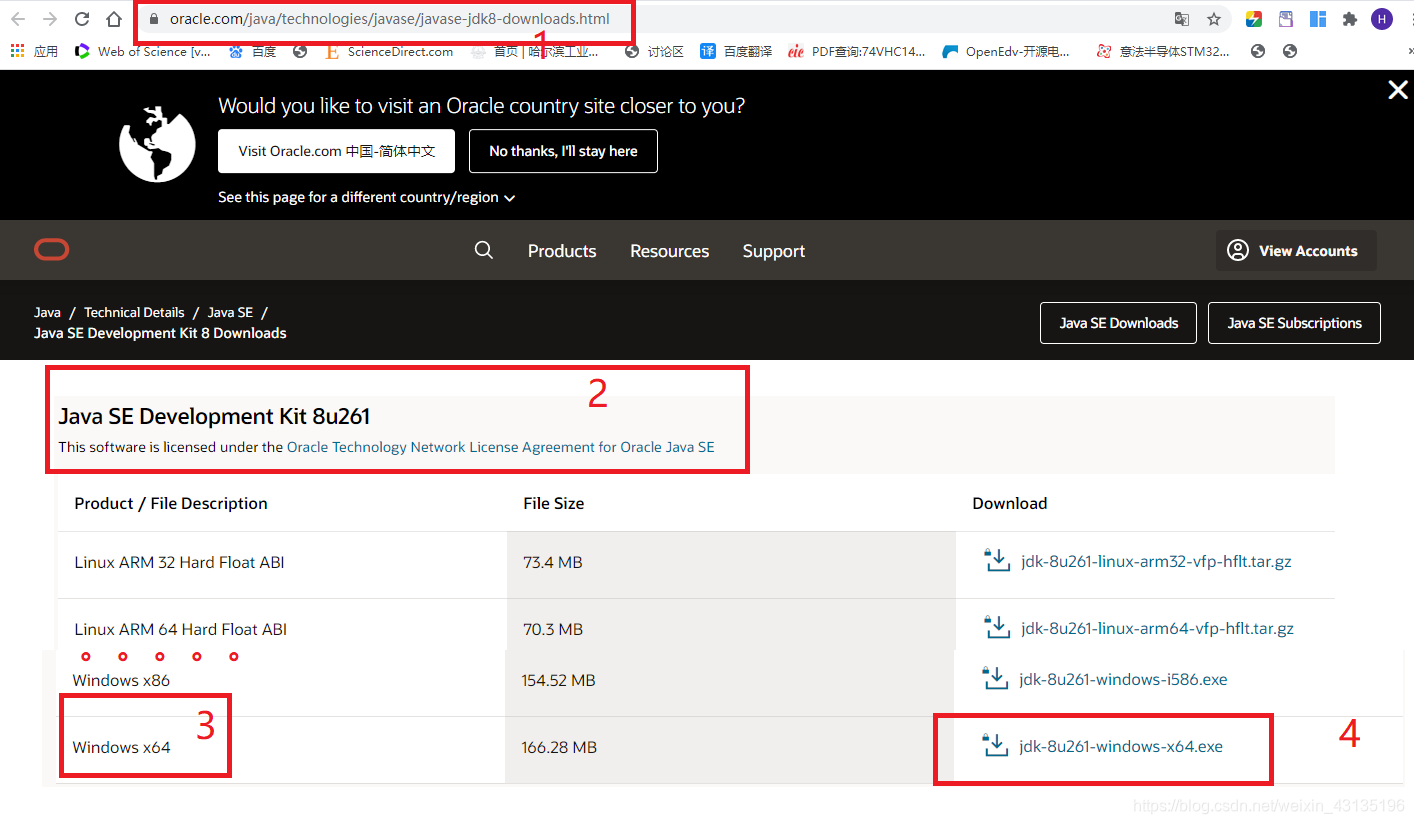Click download icon for linux-arm64 row
This screenshot has height=824, width=1414.
[x=997, y=627]
